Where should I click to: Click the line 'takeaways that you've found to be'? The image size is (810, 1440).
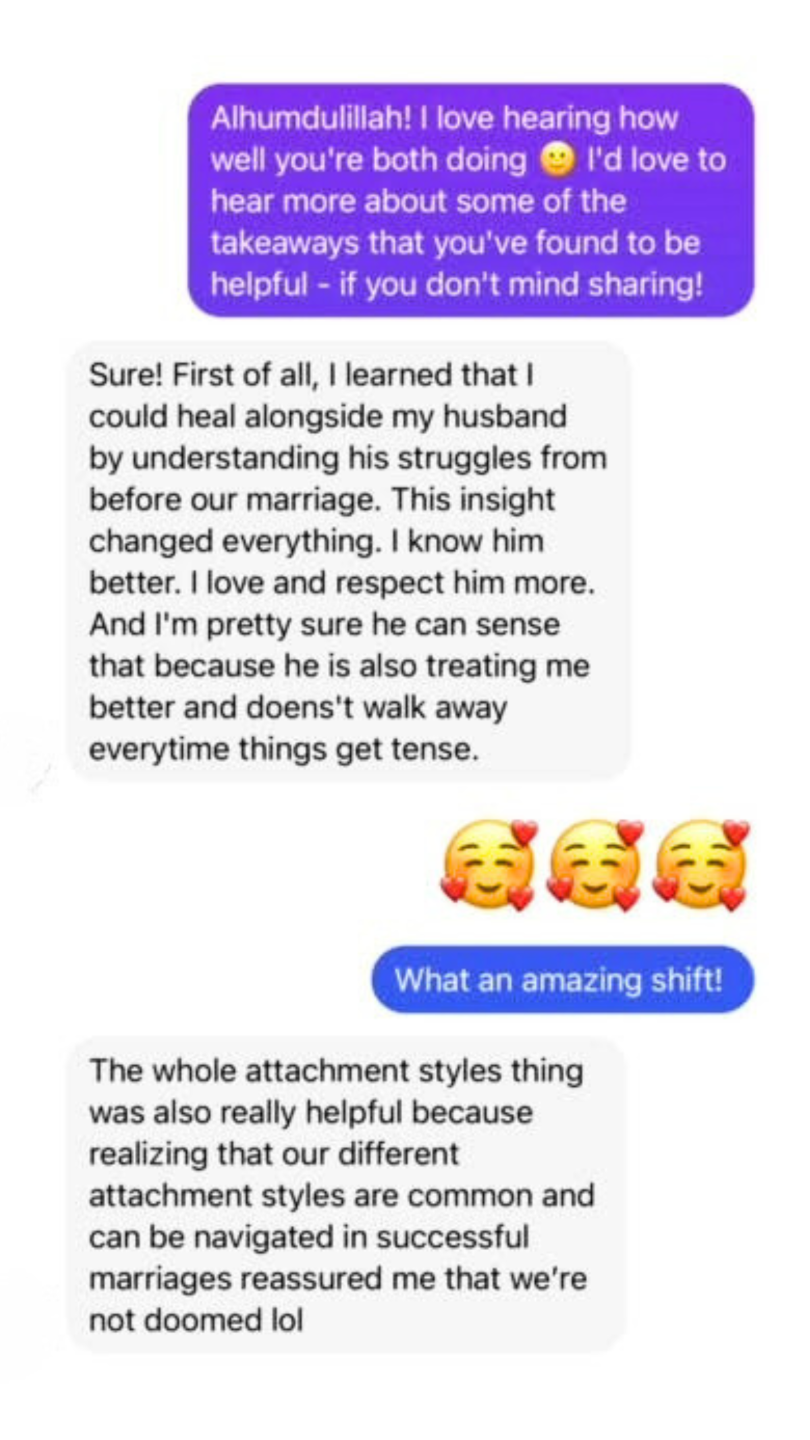click(x=456, y=242)
